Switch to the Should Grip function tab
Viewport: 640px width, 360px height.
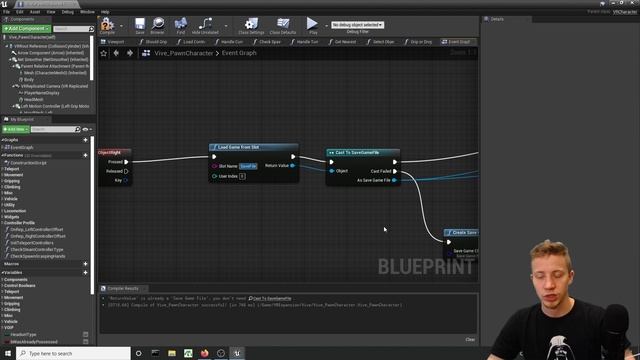pos(153,42)
